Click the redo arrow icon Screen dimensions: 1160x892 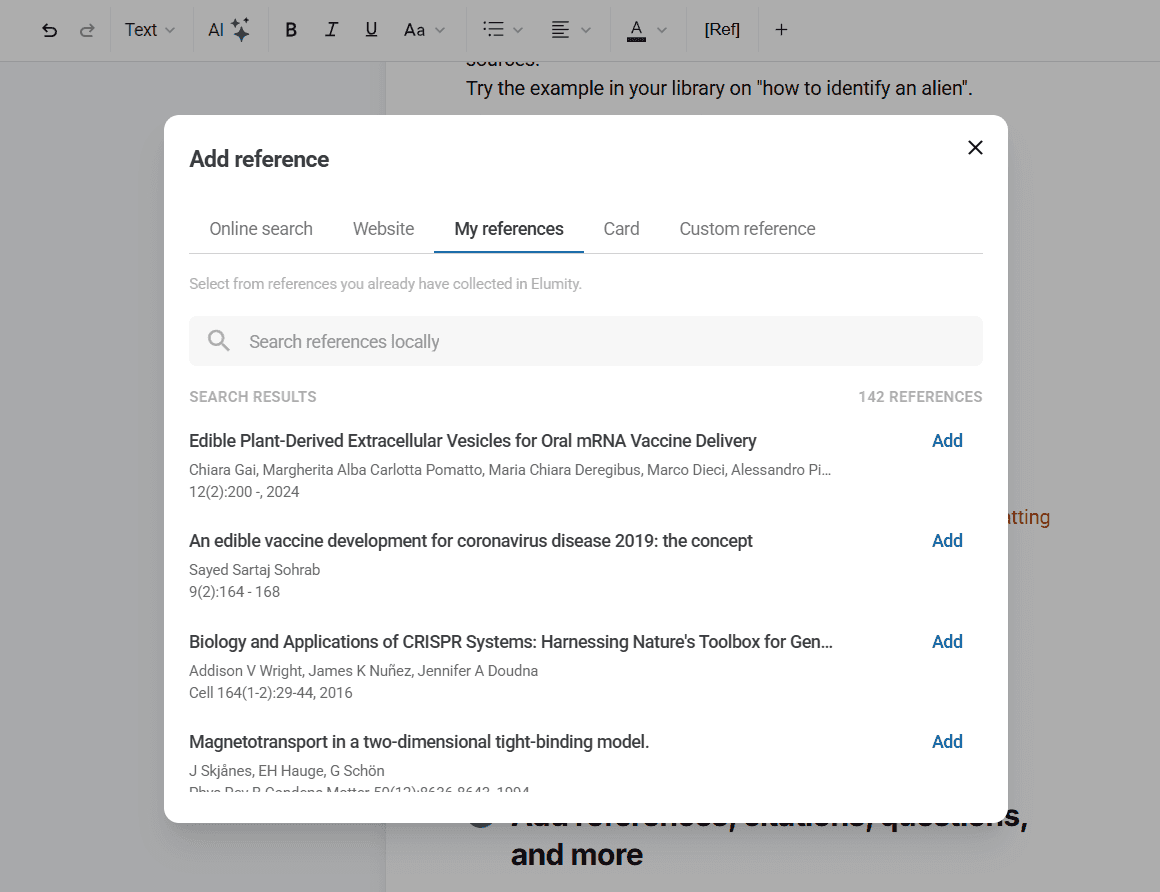click(x=87, y=30)
